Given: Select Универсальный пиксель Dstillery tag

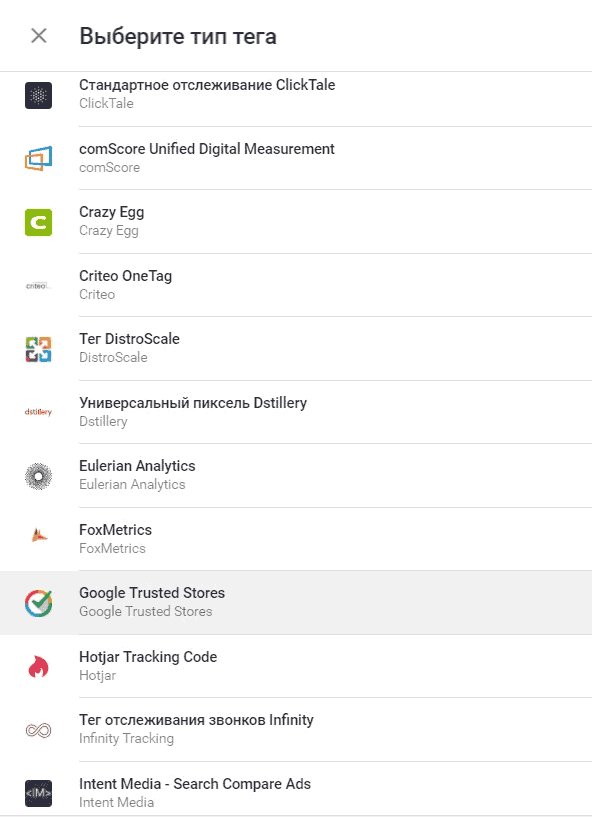Looking at the screenshot, I should coord(296,412).
